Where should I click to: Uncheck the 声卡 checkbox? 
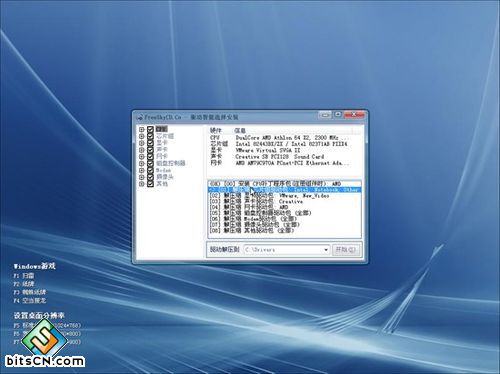point(150,150)
